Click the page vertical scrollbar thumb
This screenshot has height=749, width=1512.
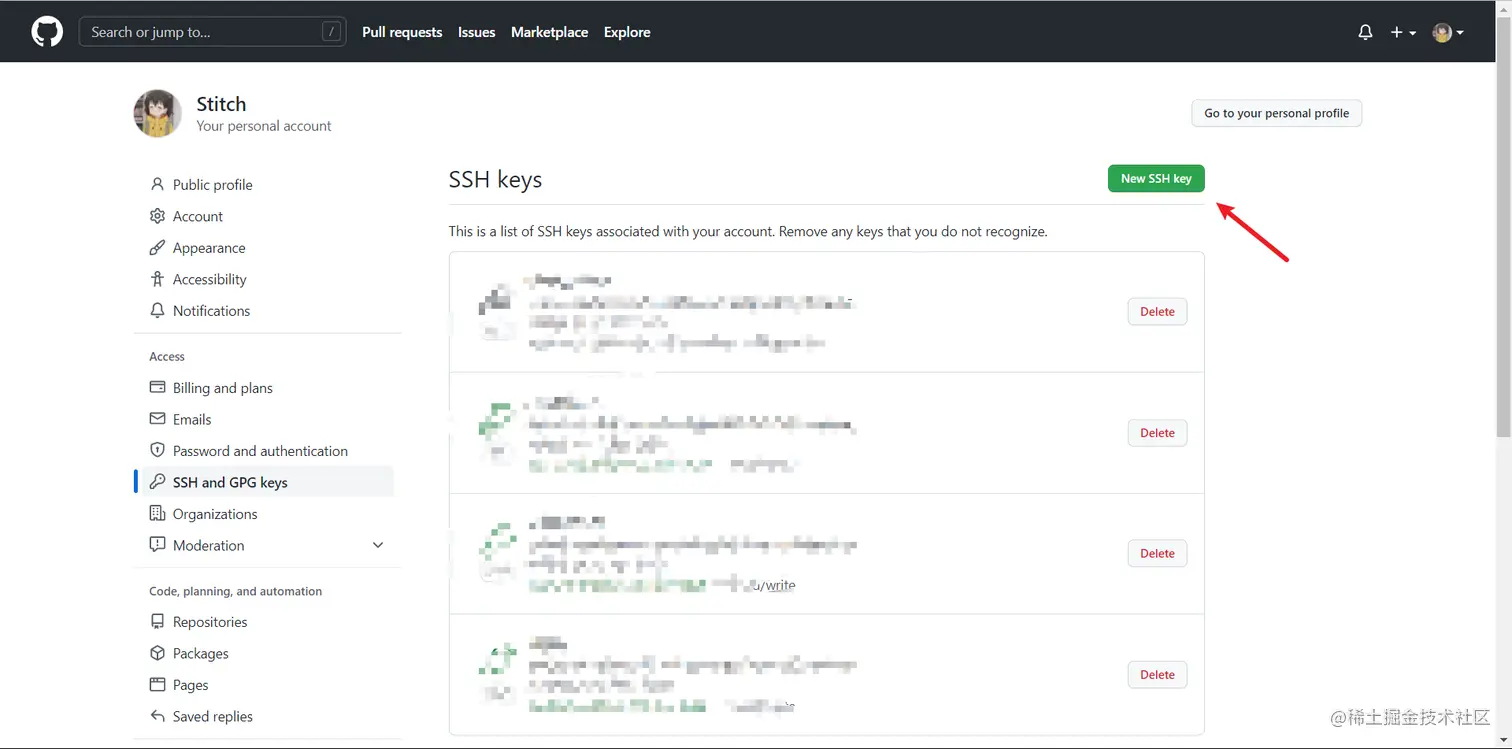pyautogui.click(x=1503, y=228)
